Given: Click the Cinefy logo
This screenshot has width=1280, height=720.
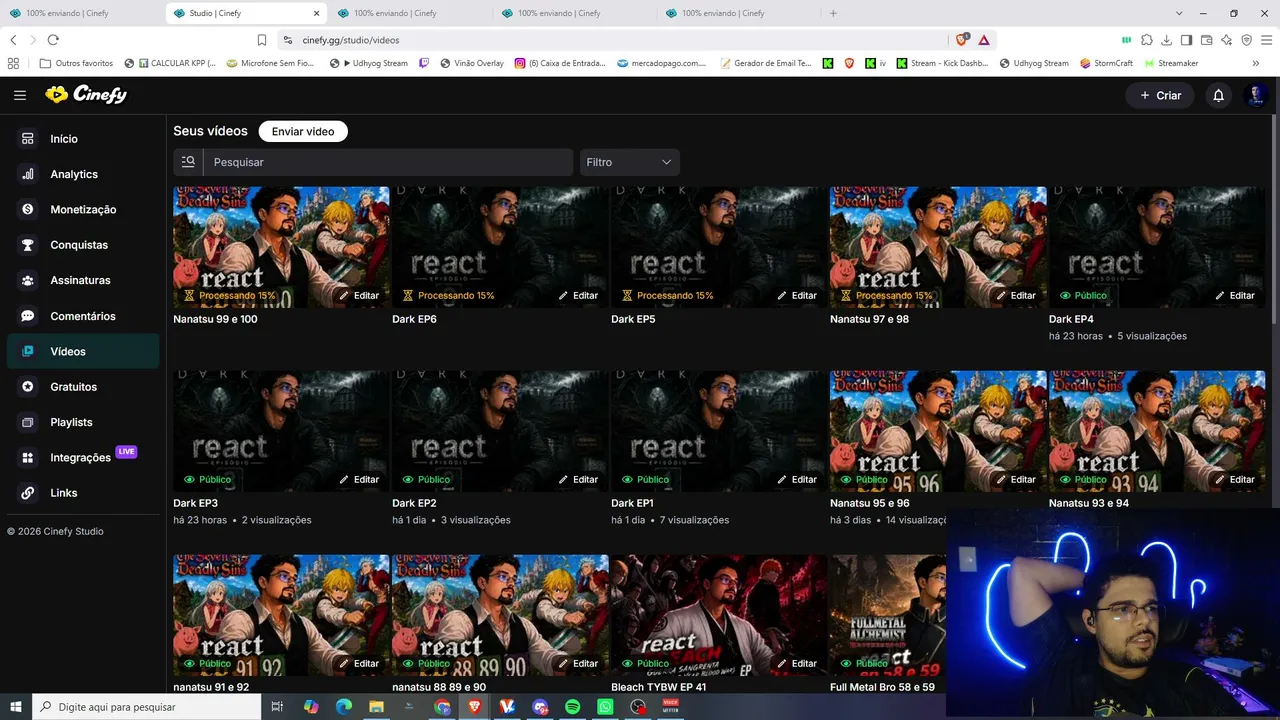Looking at the screenshot, I should (x=86, y=95).
